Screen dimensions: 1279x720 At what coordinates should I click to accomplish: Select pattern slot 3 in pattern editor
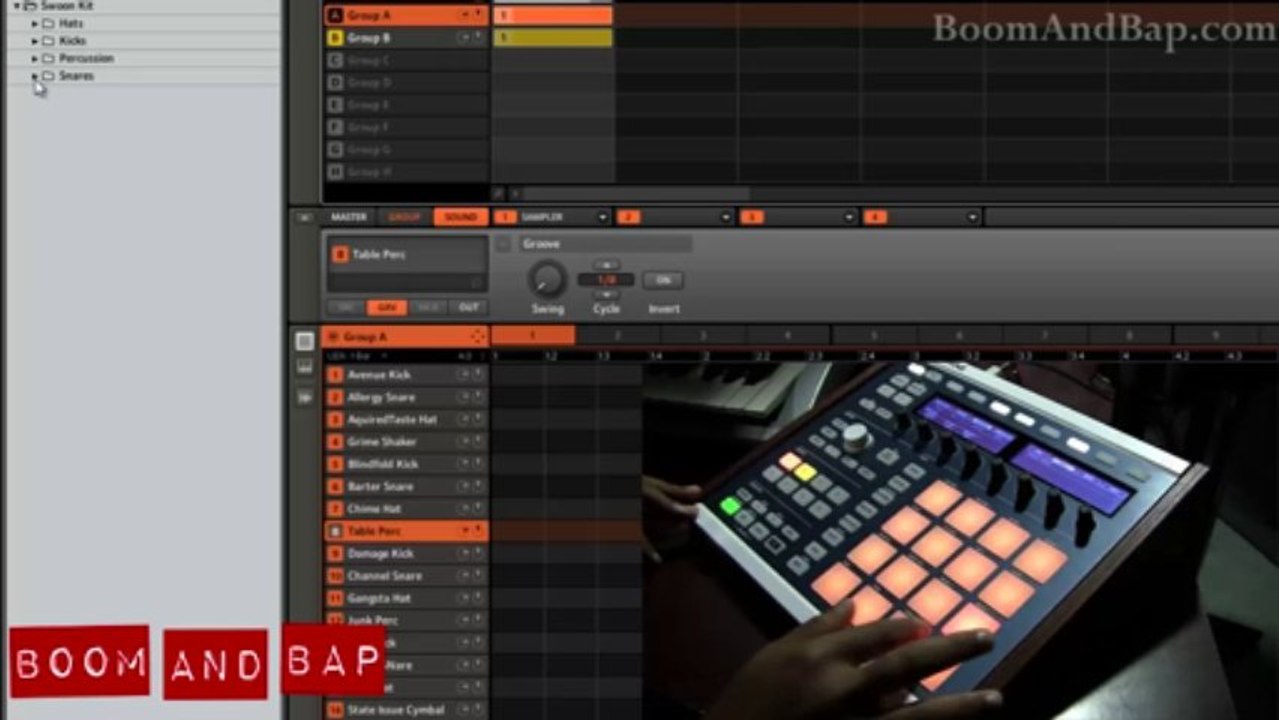(703, 336)
